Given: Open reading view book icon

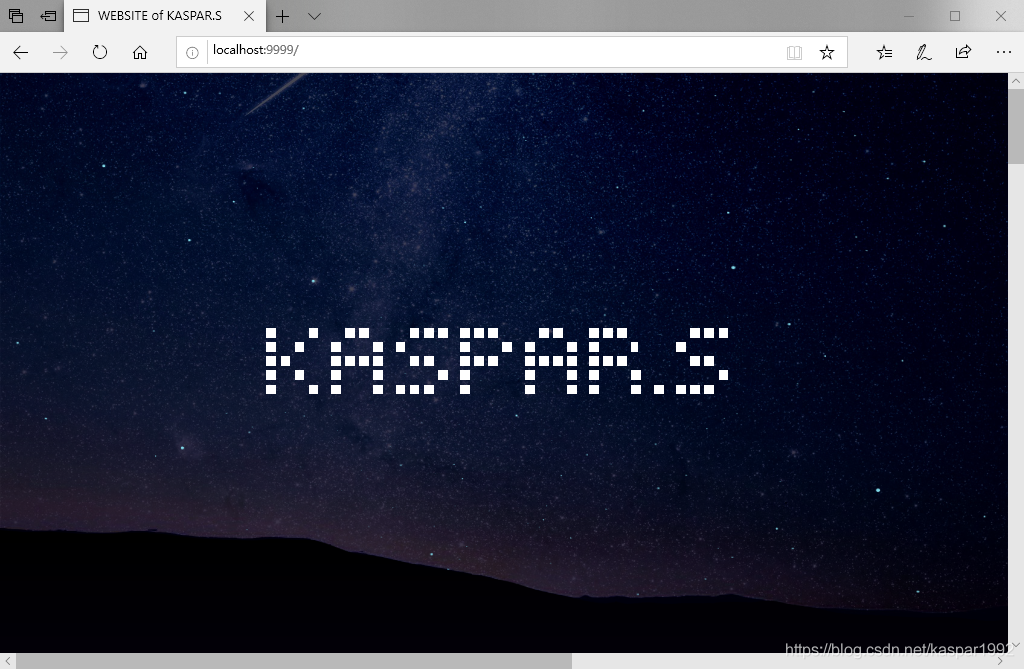Looking at the screenshot, I should tap(794, 53).
